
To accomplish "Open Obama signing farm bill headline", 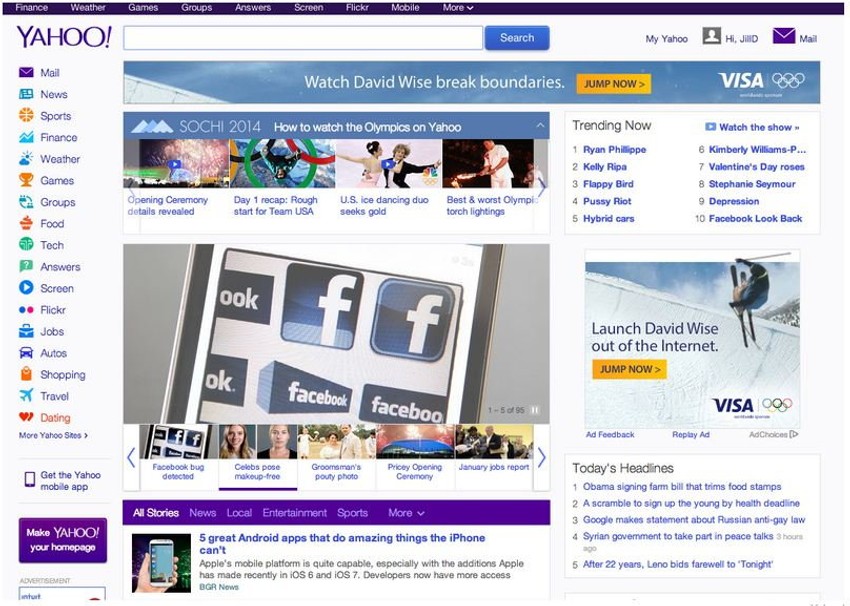I will 682,487.
